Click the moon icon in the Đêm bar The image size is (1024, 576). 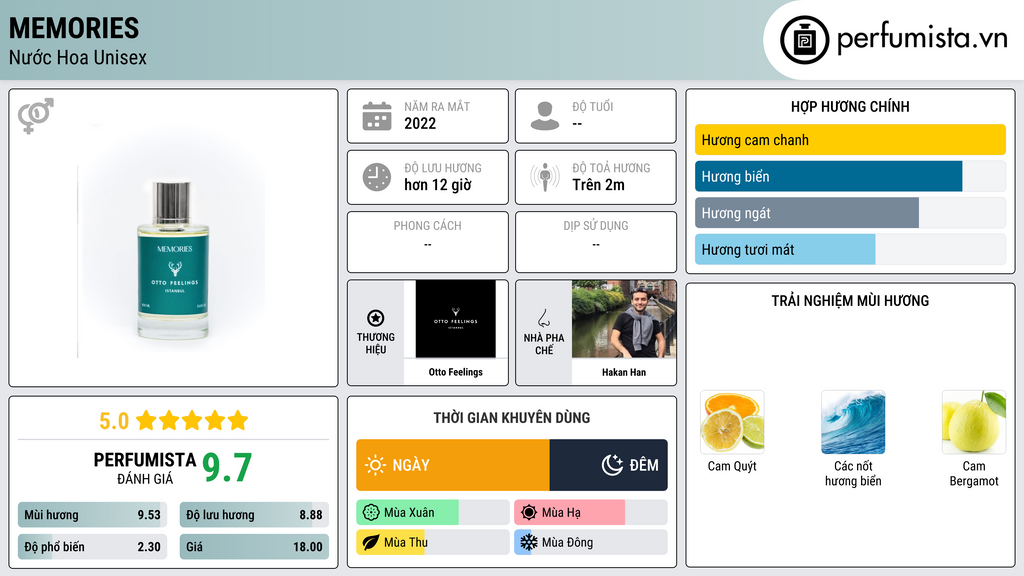[612, 465]
